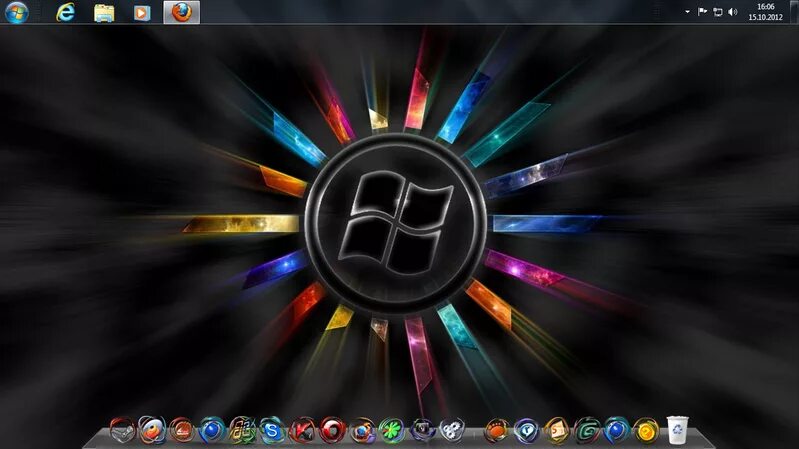This screenshot has width=799, height=449.
Task: Open Kaspersky red K dock icon
Action: click(x=302, y=431)
